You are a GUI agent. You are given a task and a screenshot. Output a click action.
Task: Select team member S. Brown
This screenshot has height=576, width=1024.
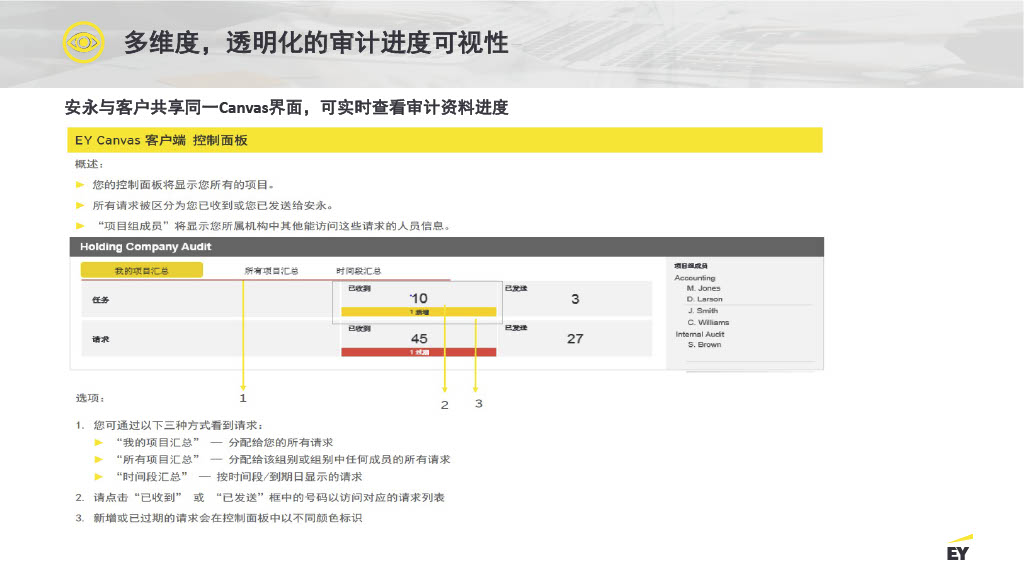click(705, 345)
